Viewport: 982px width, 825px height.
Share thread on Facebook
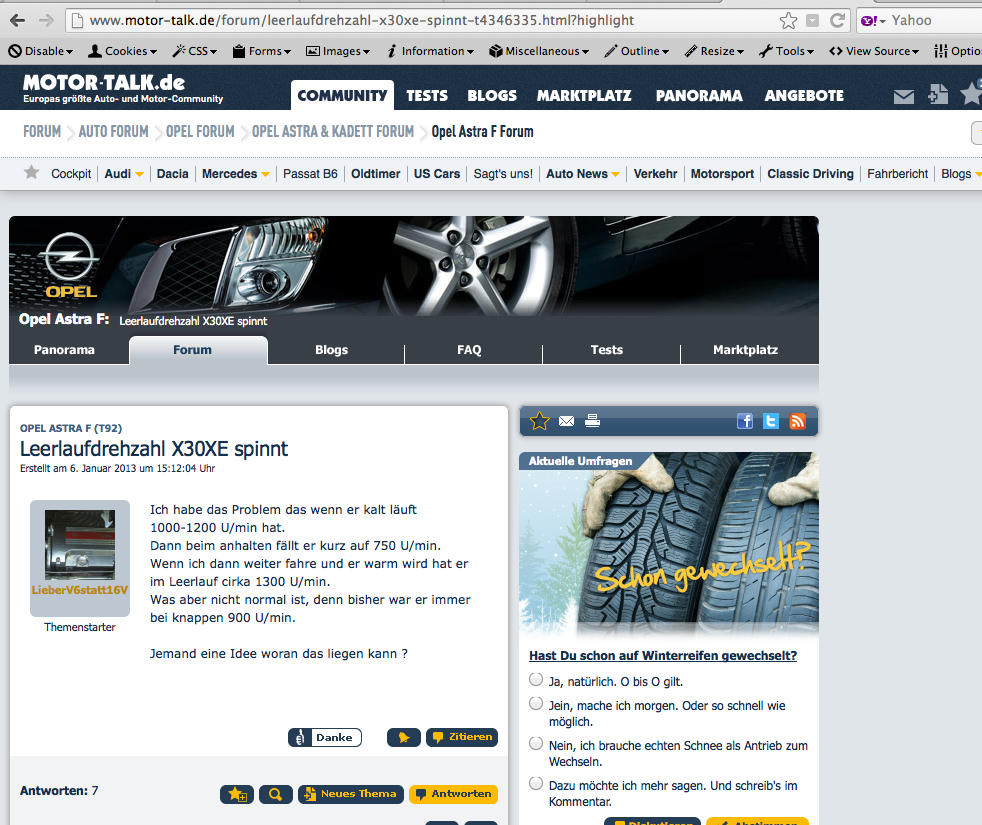tap(745, 421)
